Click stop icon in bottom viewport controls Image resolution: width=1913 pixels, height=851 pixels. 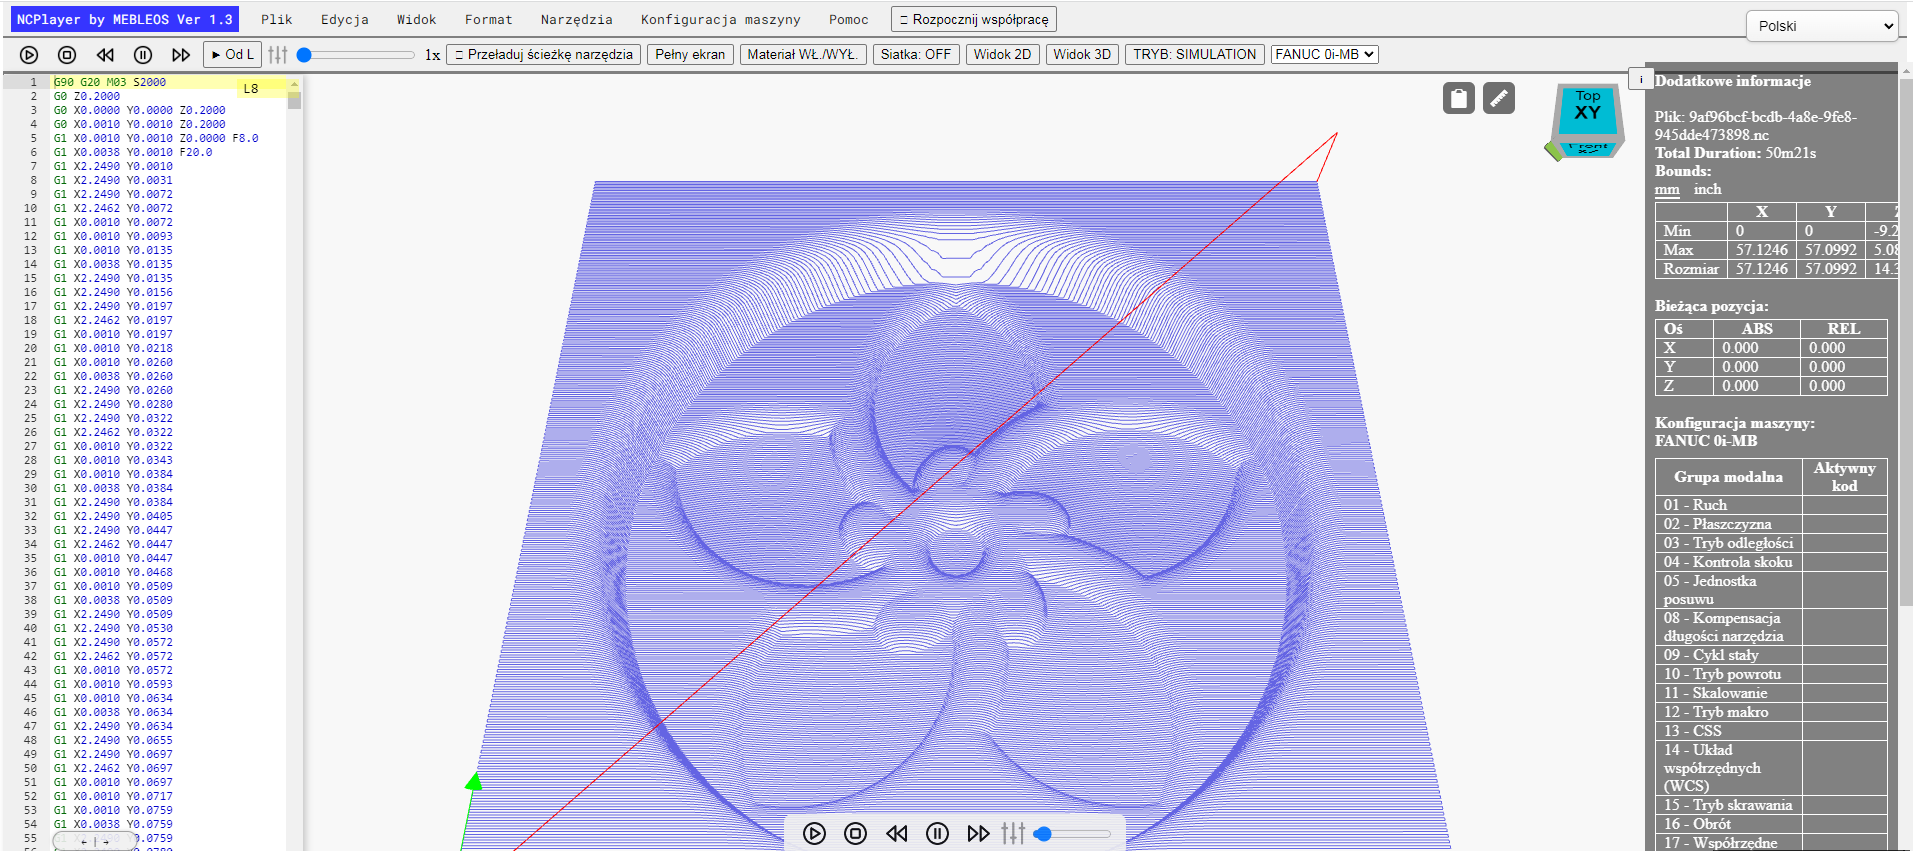point(856,833)
